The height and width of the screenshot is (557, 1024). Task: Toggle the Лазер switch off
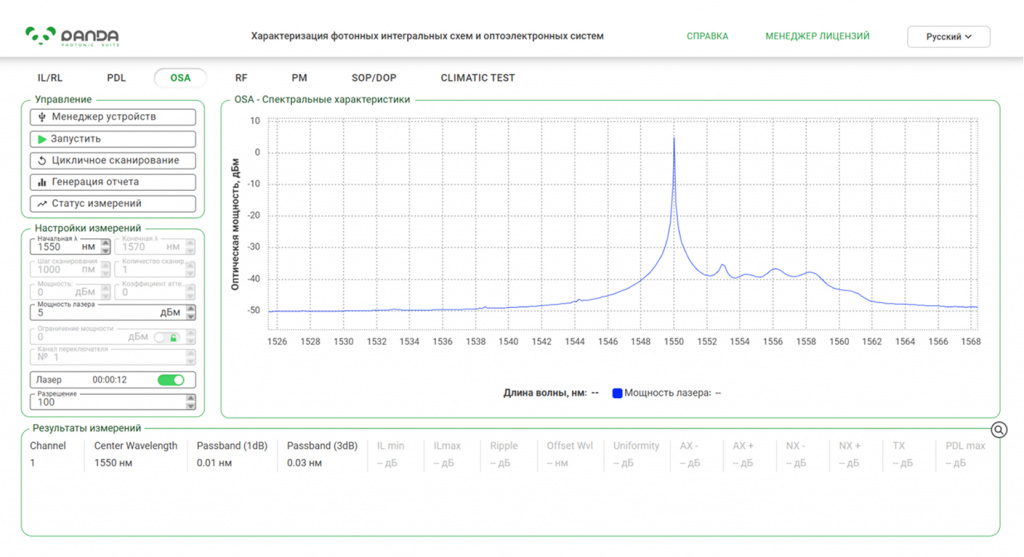point(171,380)
